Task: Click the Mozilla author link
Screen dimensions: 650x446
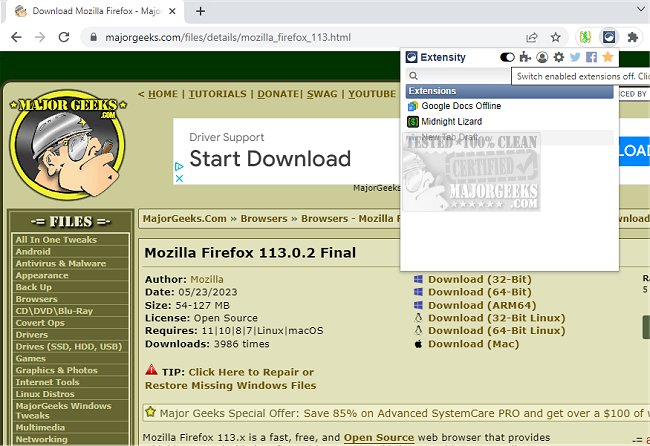Action: coord(207,279)
